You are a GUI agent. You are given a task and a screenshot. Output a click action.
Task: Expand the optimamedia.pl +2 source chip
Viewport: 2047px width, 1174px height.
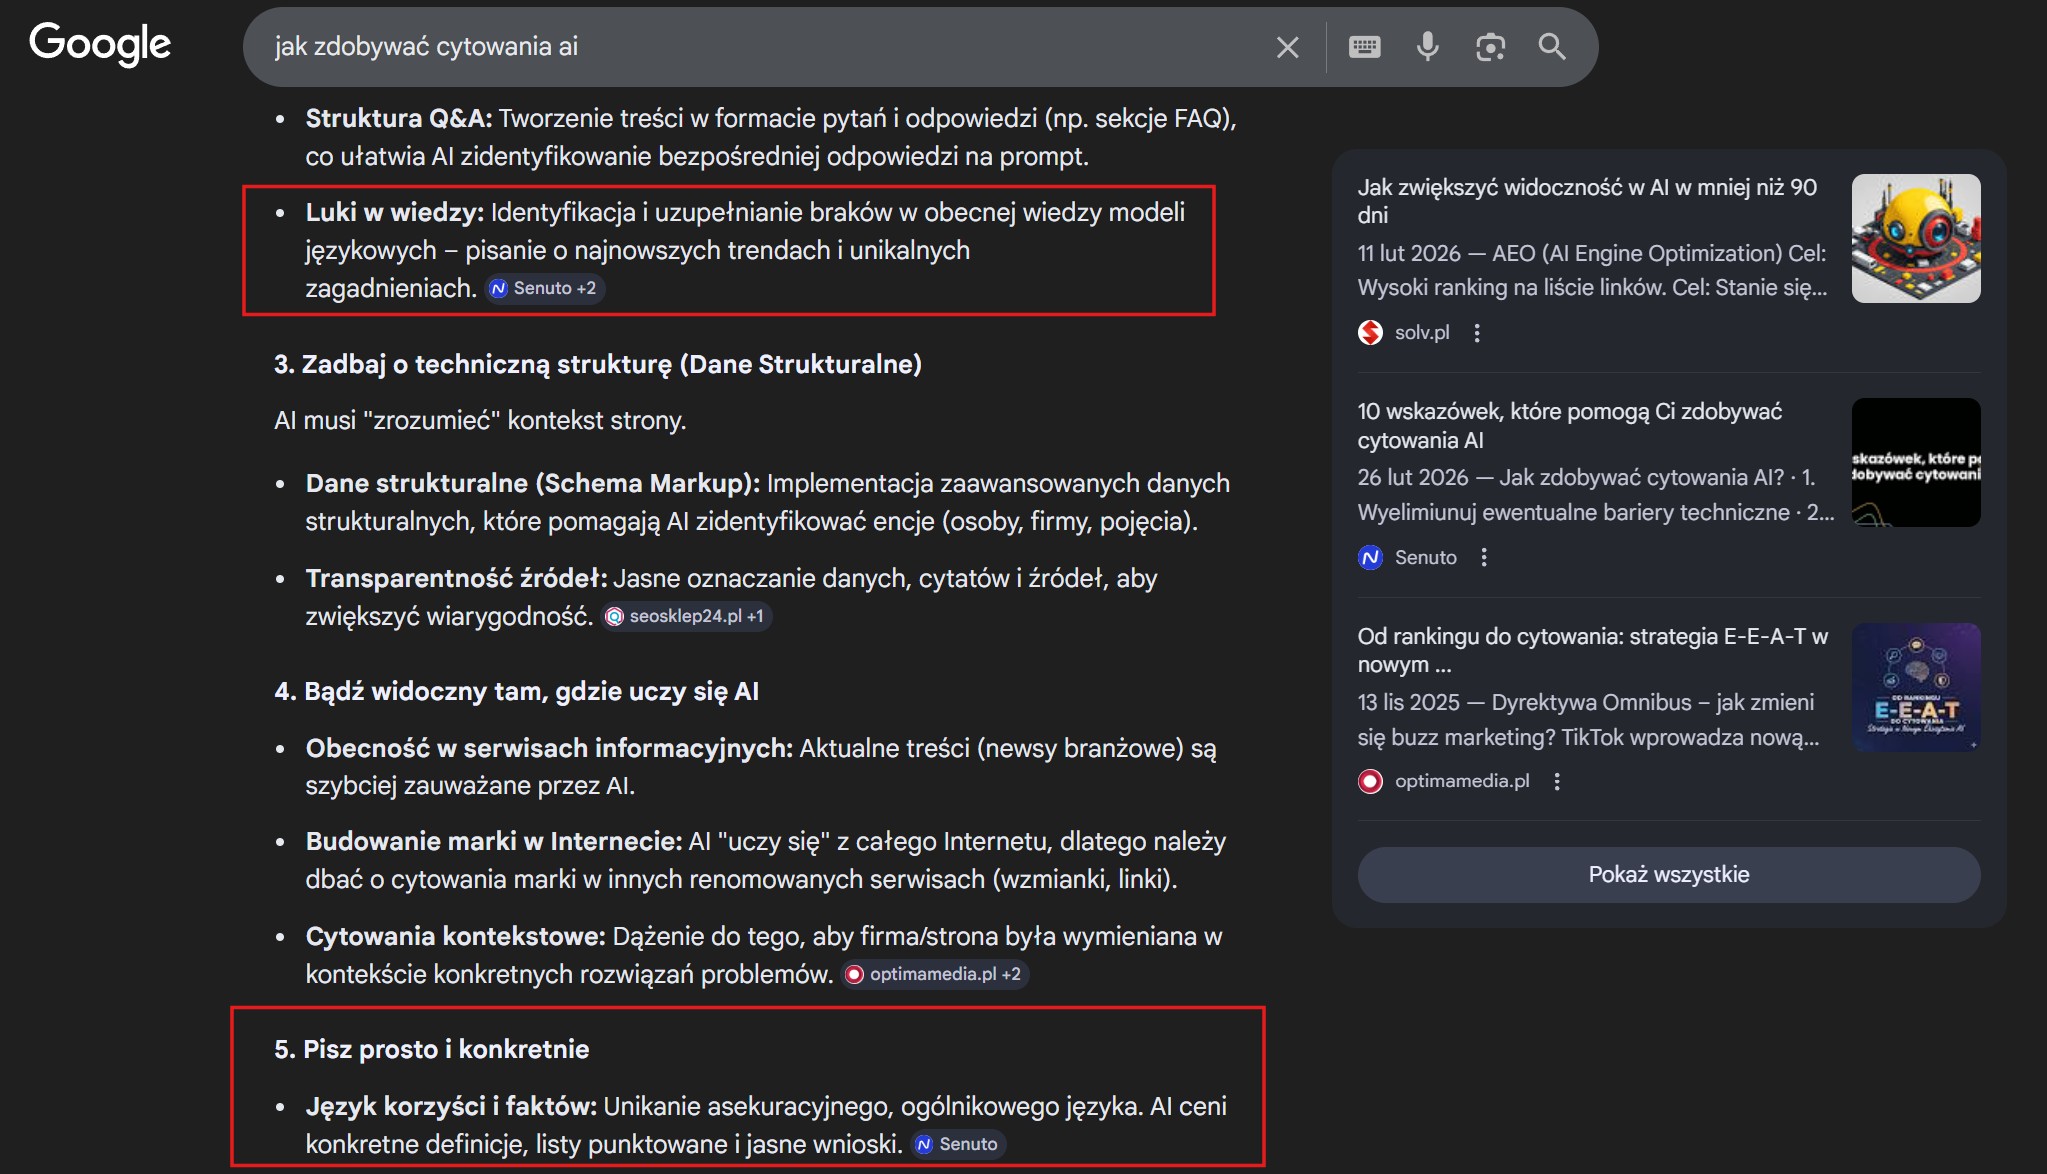(934, 973)
